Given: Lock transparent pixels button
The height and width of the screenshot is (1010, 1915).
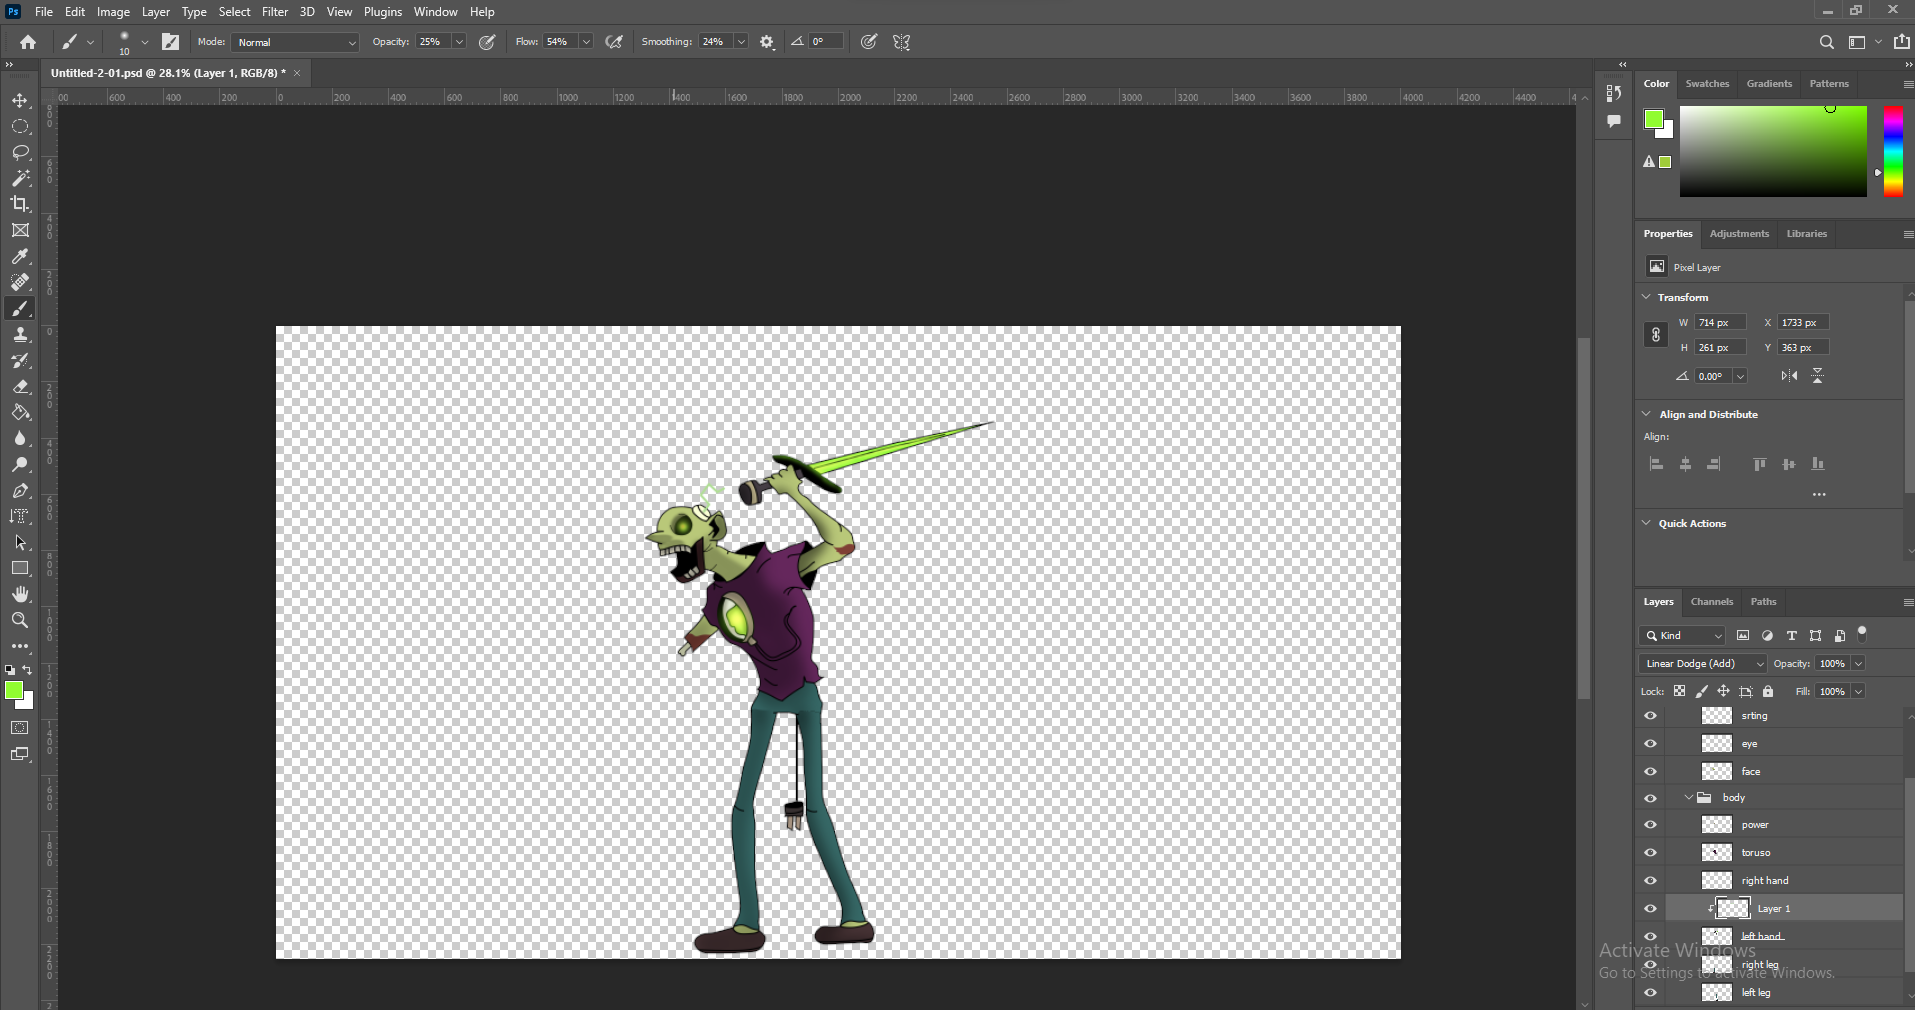Looking at the screenshot, I should 1679,691.
